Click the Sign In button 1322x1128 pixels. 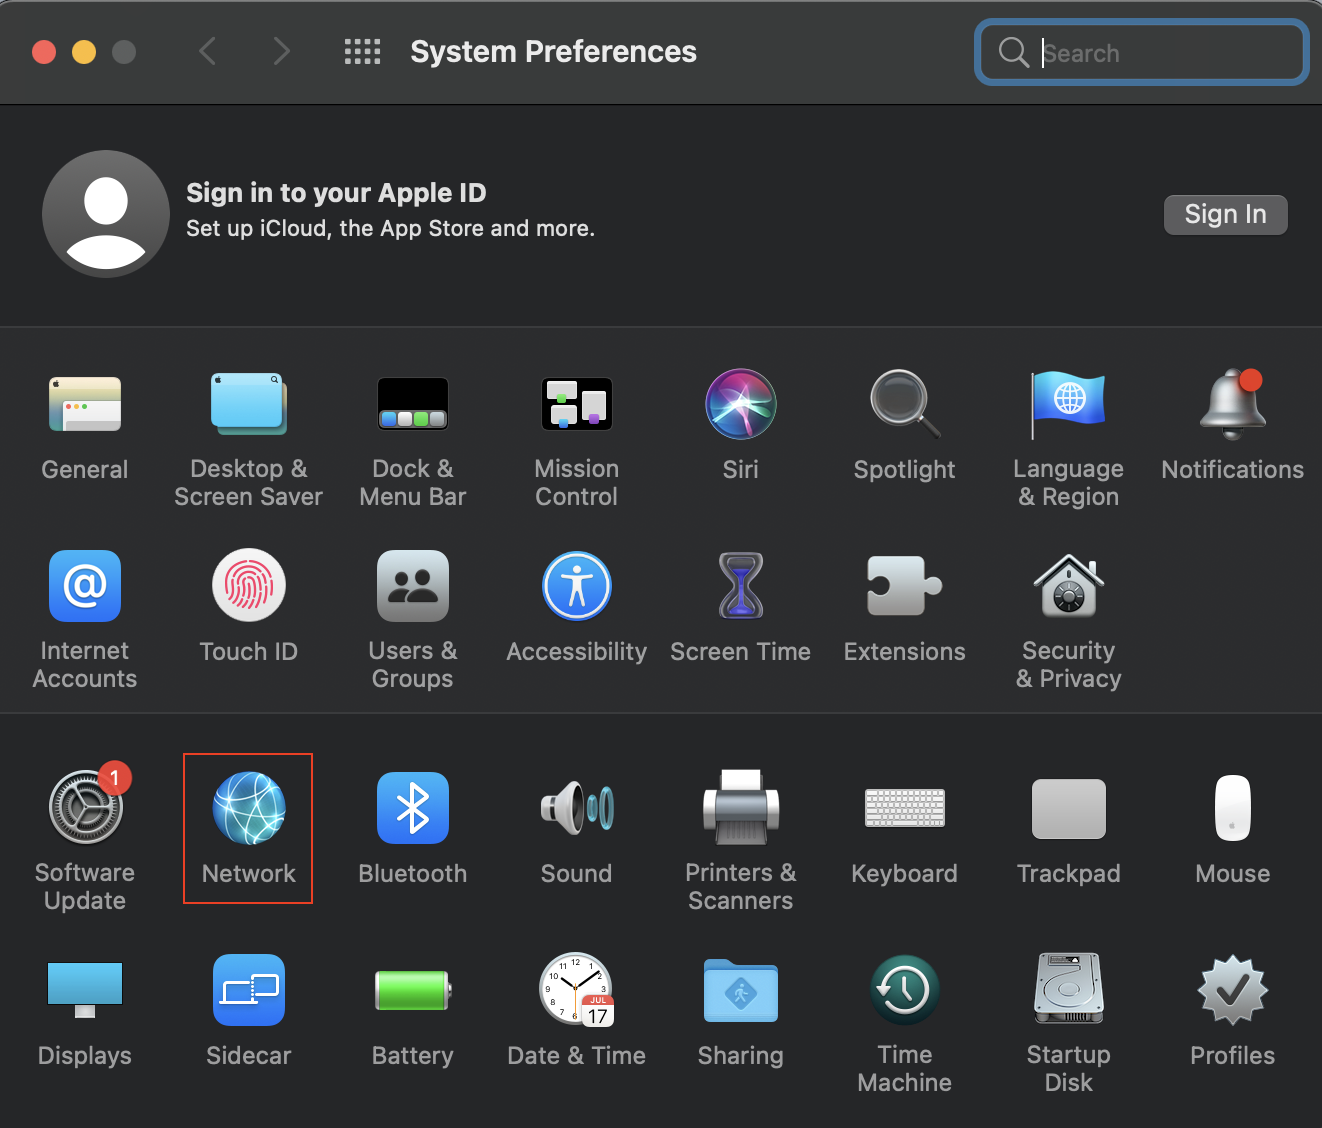tap(1226, 215)
